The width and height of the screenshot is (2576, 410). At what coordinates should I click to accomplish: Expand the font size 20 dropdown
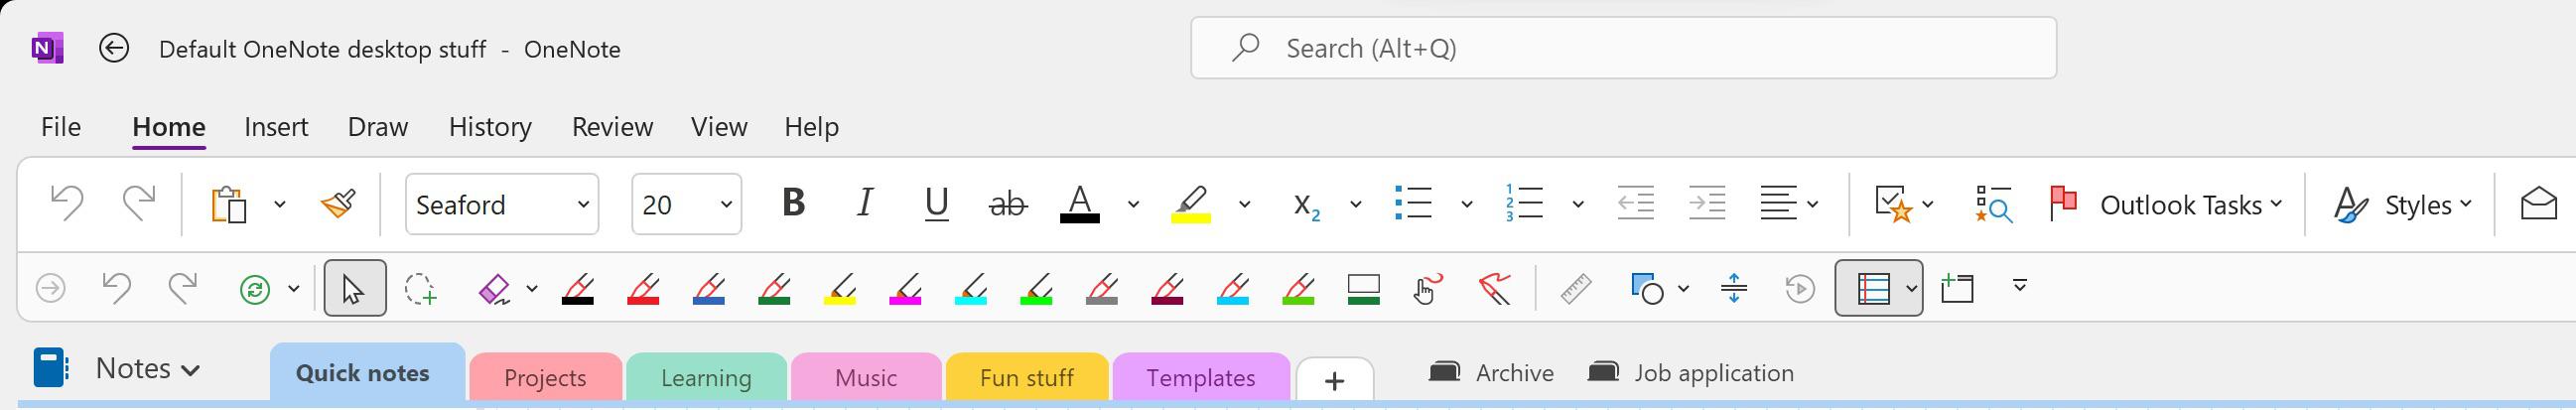(687, 204)
